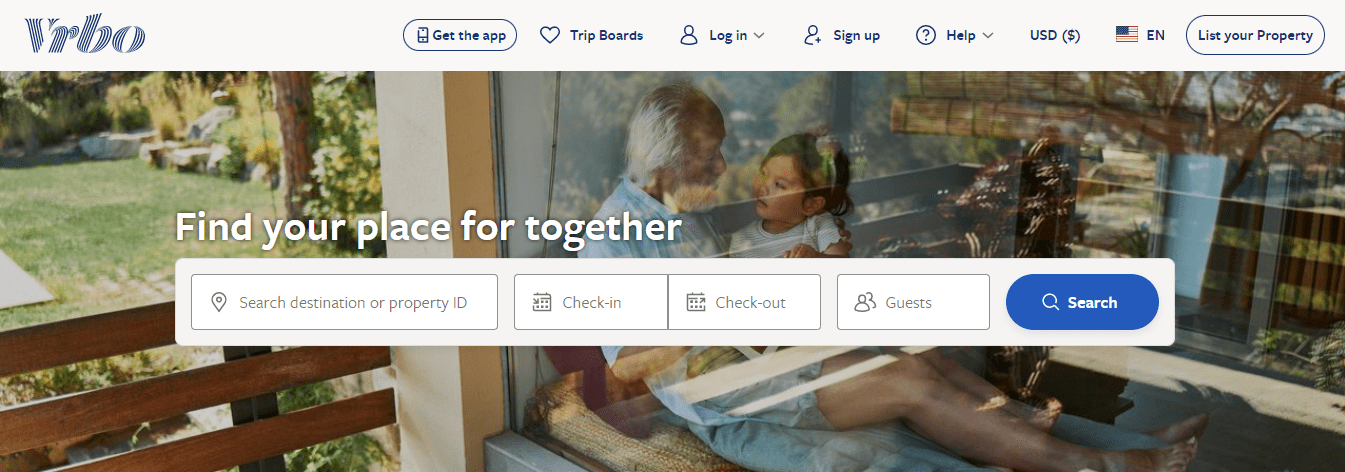This screenshot has width=1345, height=472.
Task: Expand the Log in dropdown chevron
Action: 759,36
